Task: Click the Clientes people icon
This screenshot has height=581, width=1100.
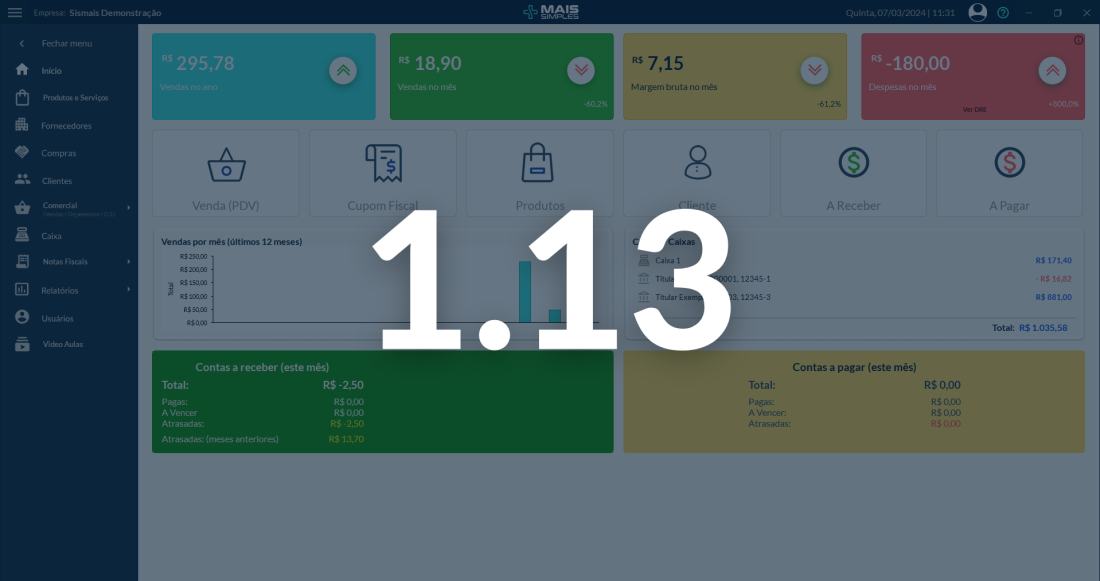Action: [22, 180]
